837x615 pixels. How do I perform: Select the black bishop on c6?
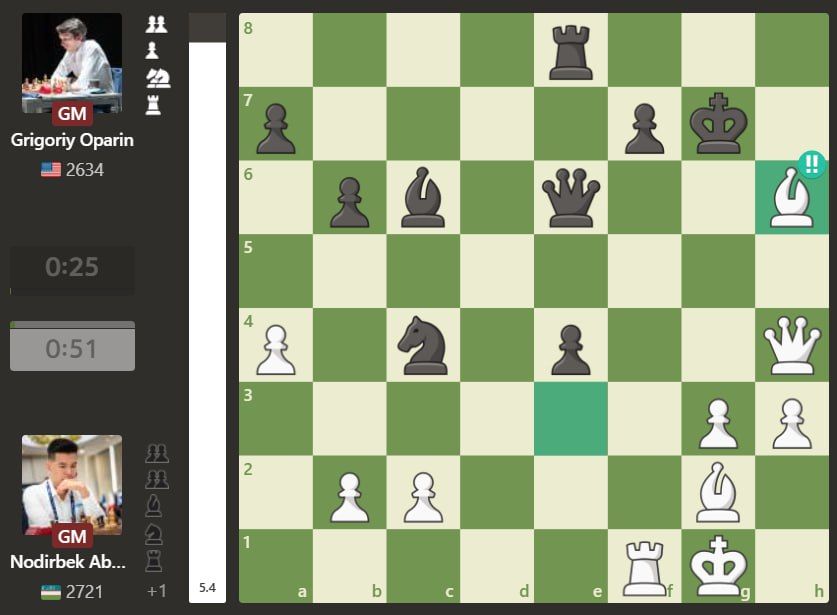tap(423, 198)
